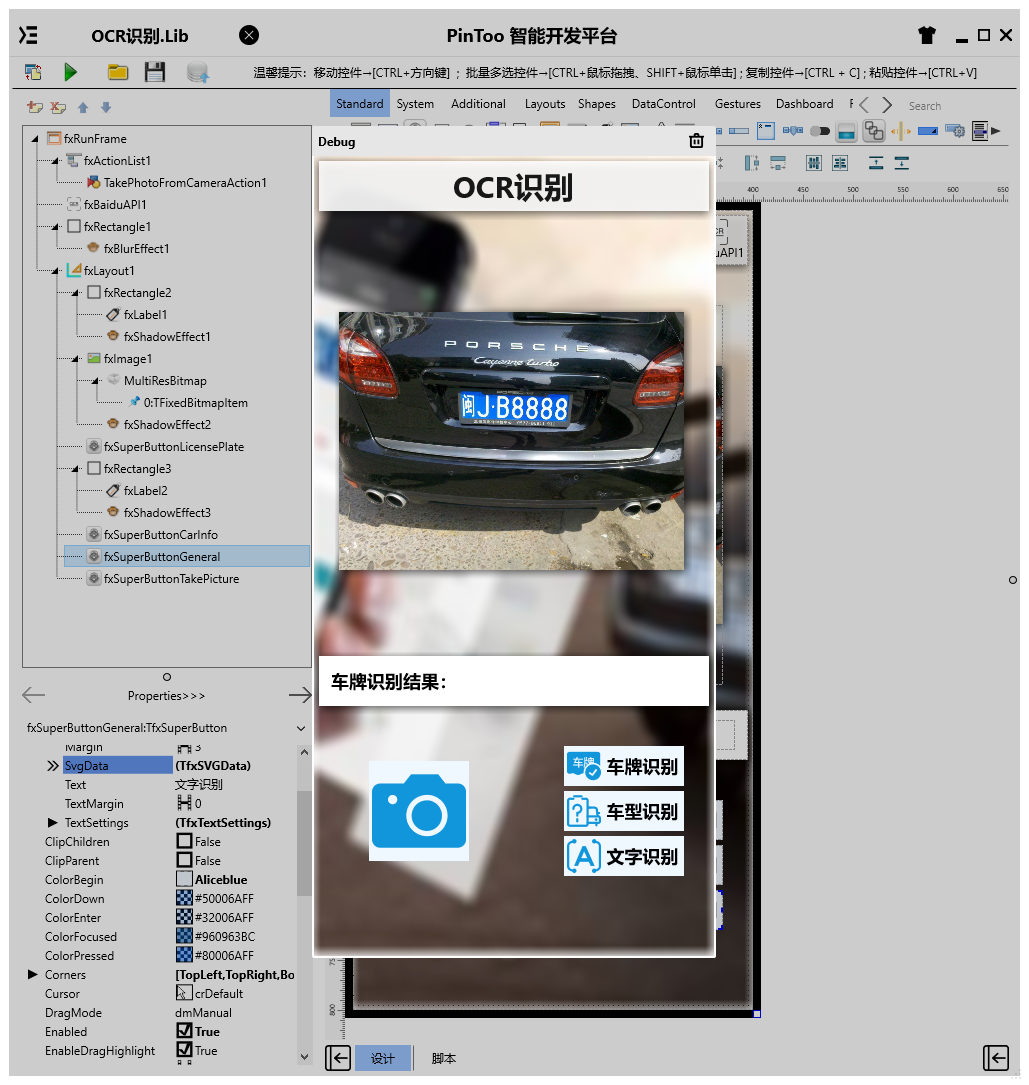
Task: Expand the Corners property
Action: point(33,974)
